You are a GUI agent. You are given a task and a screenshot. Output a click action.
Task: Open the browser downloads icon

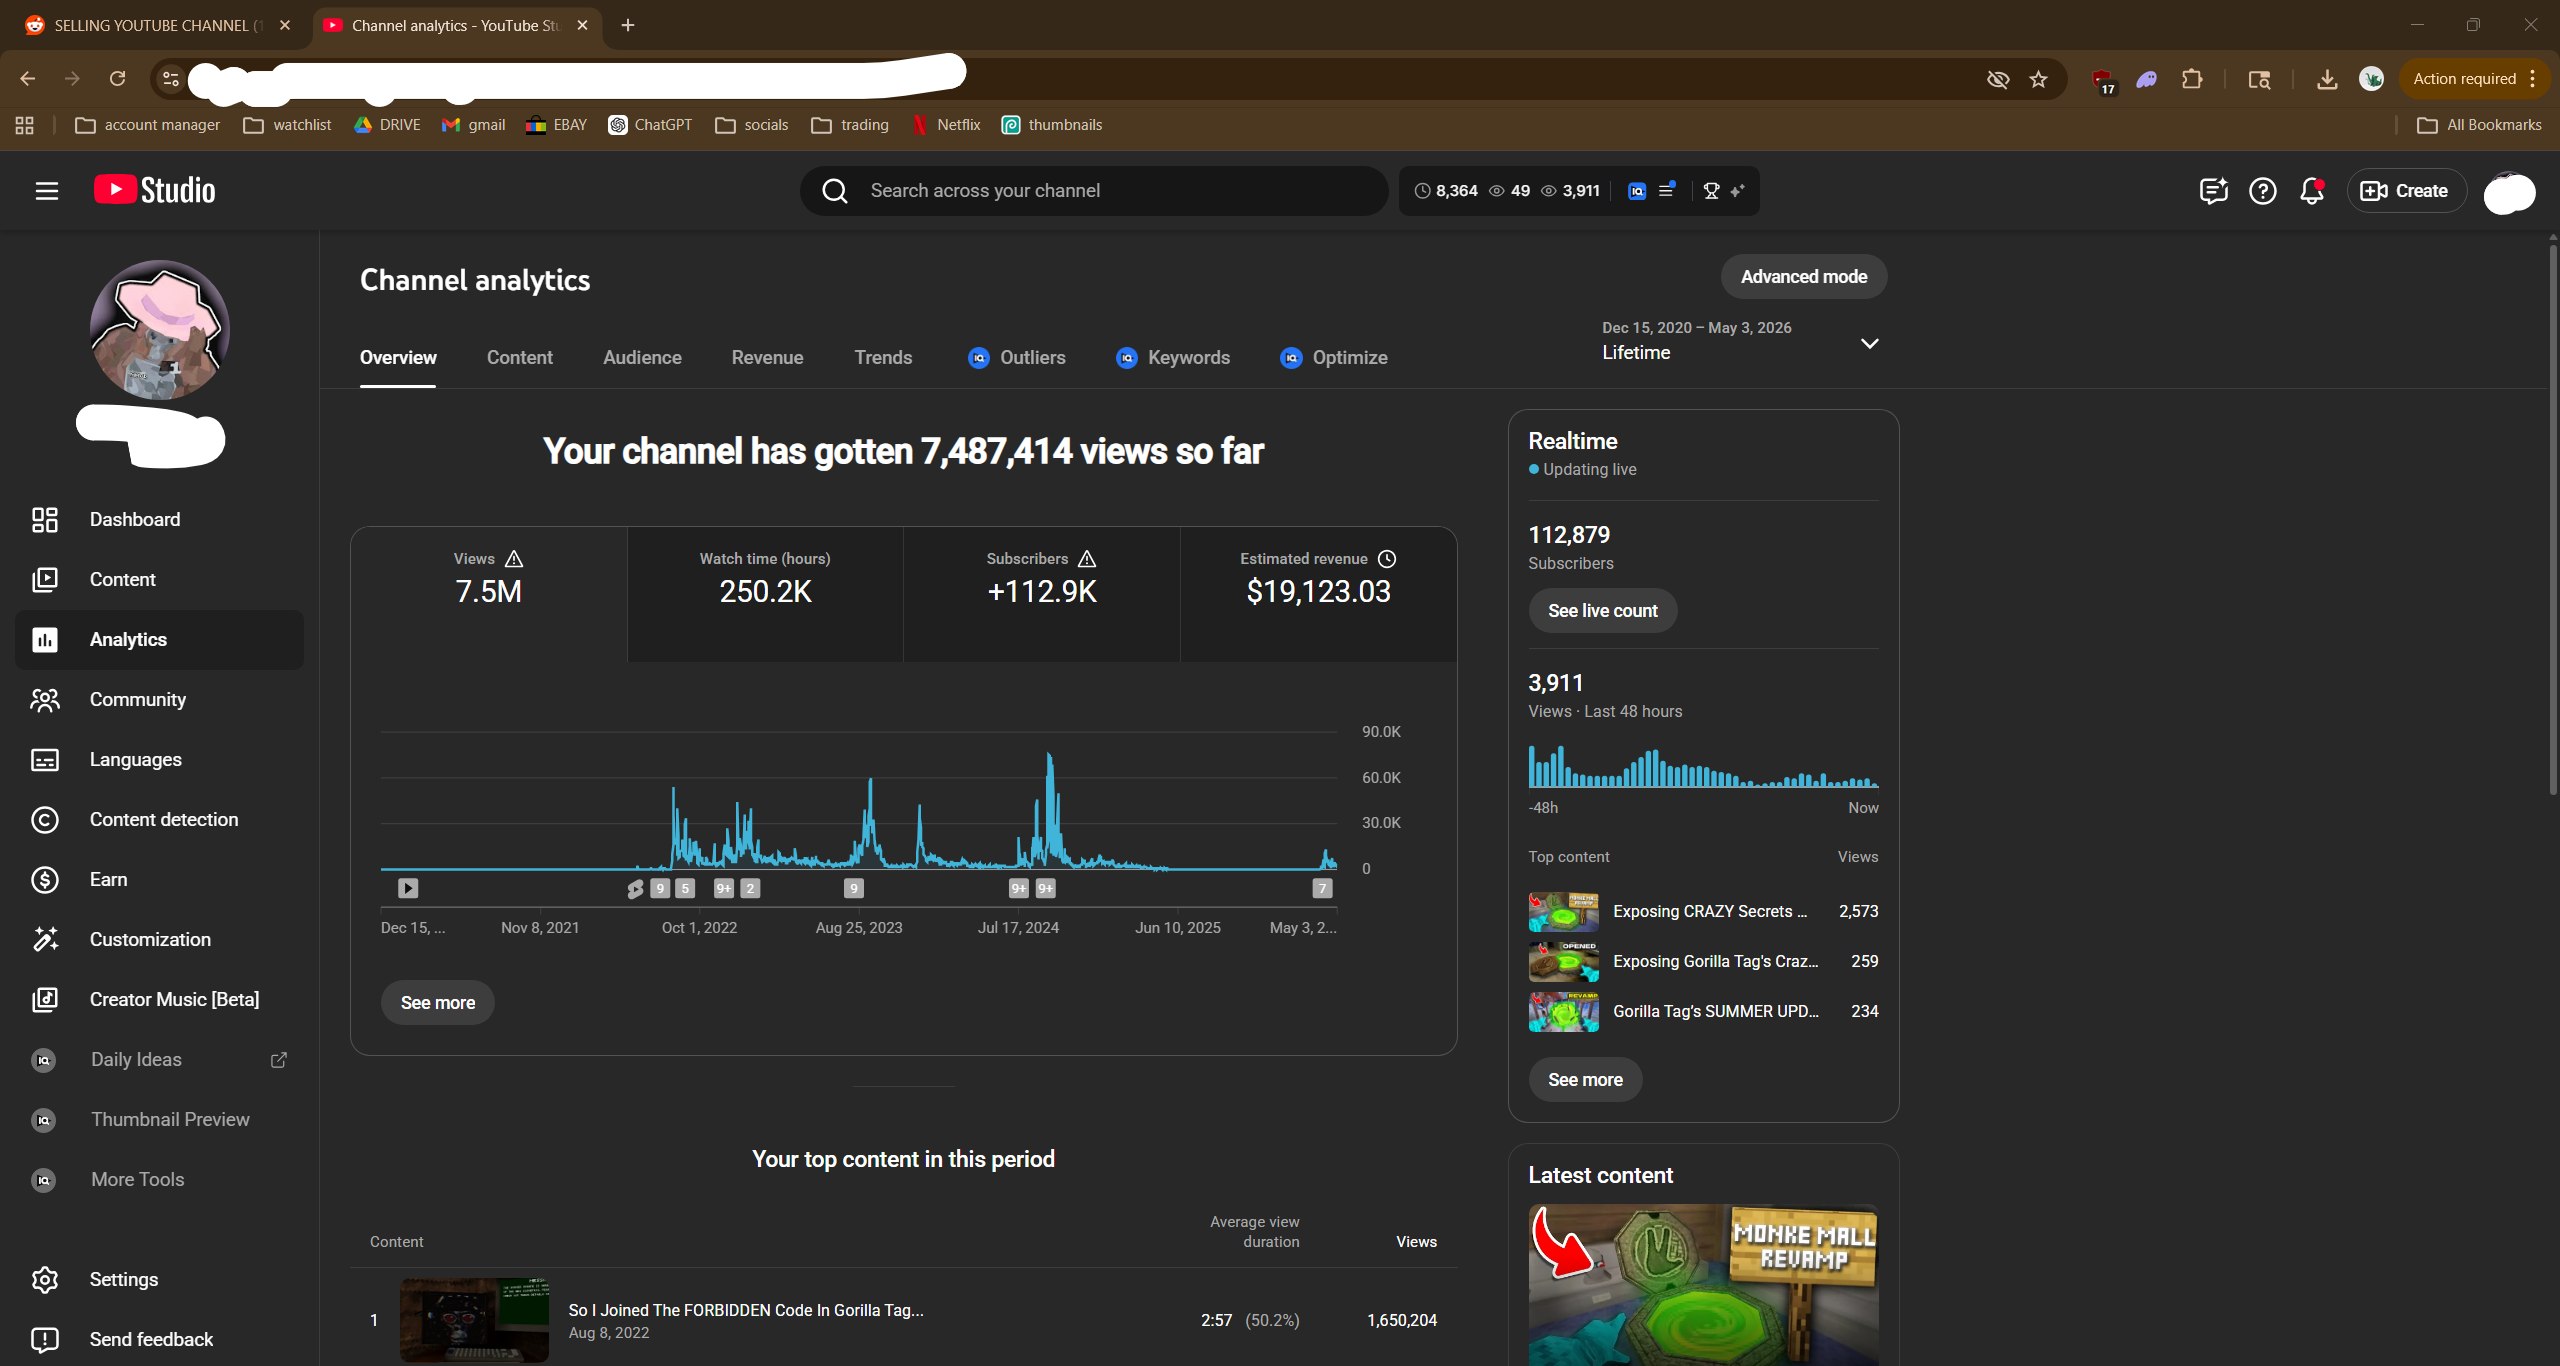[x=2327, y=79]
